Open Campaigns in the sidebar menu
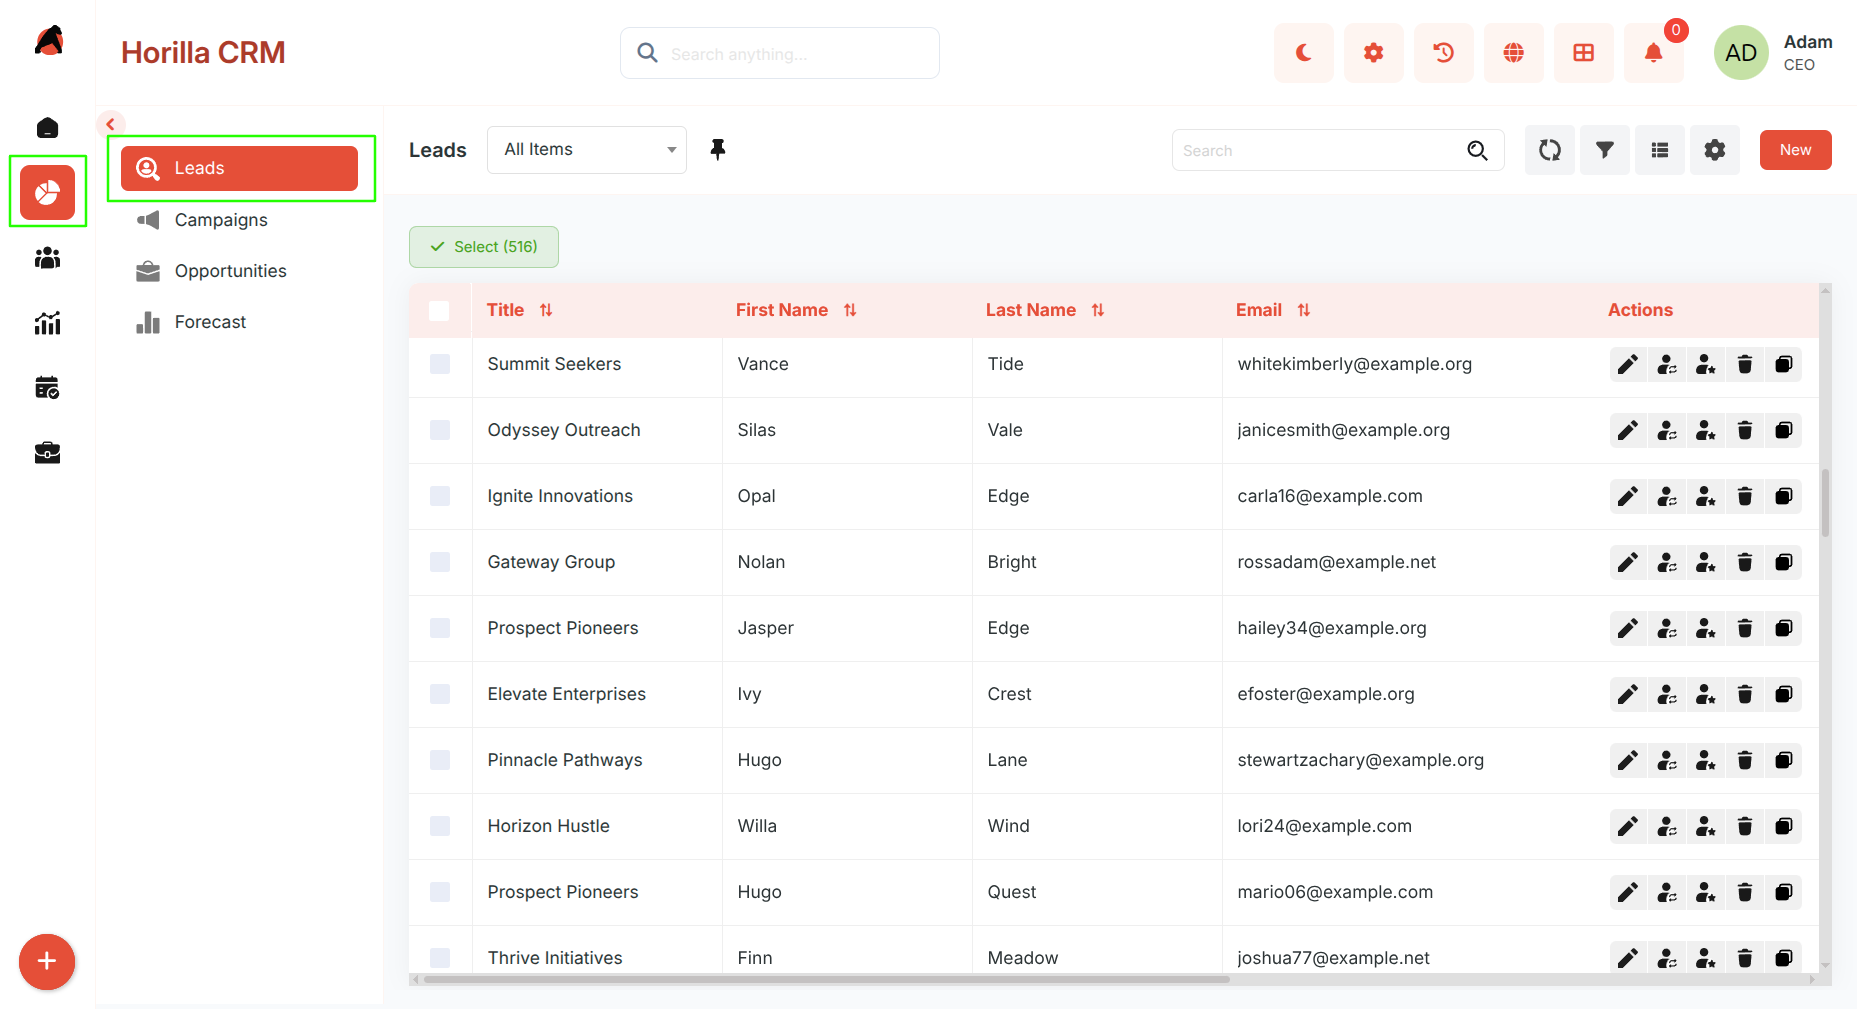 point(239,220)
